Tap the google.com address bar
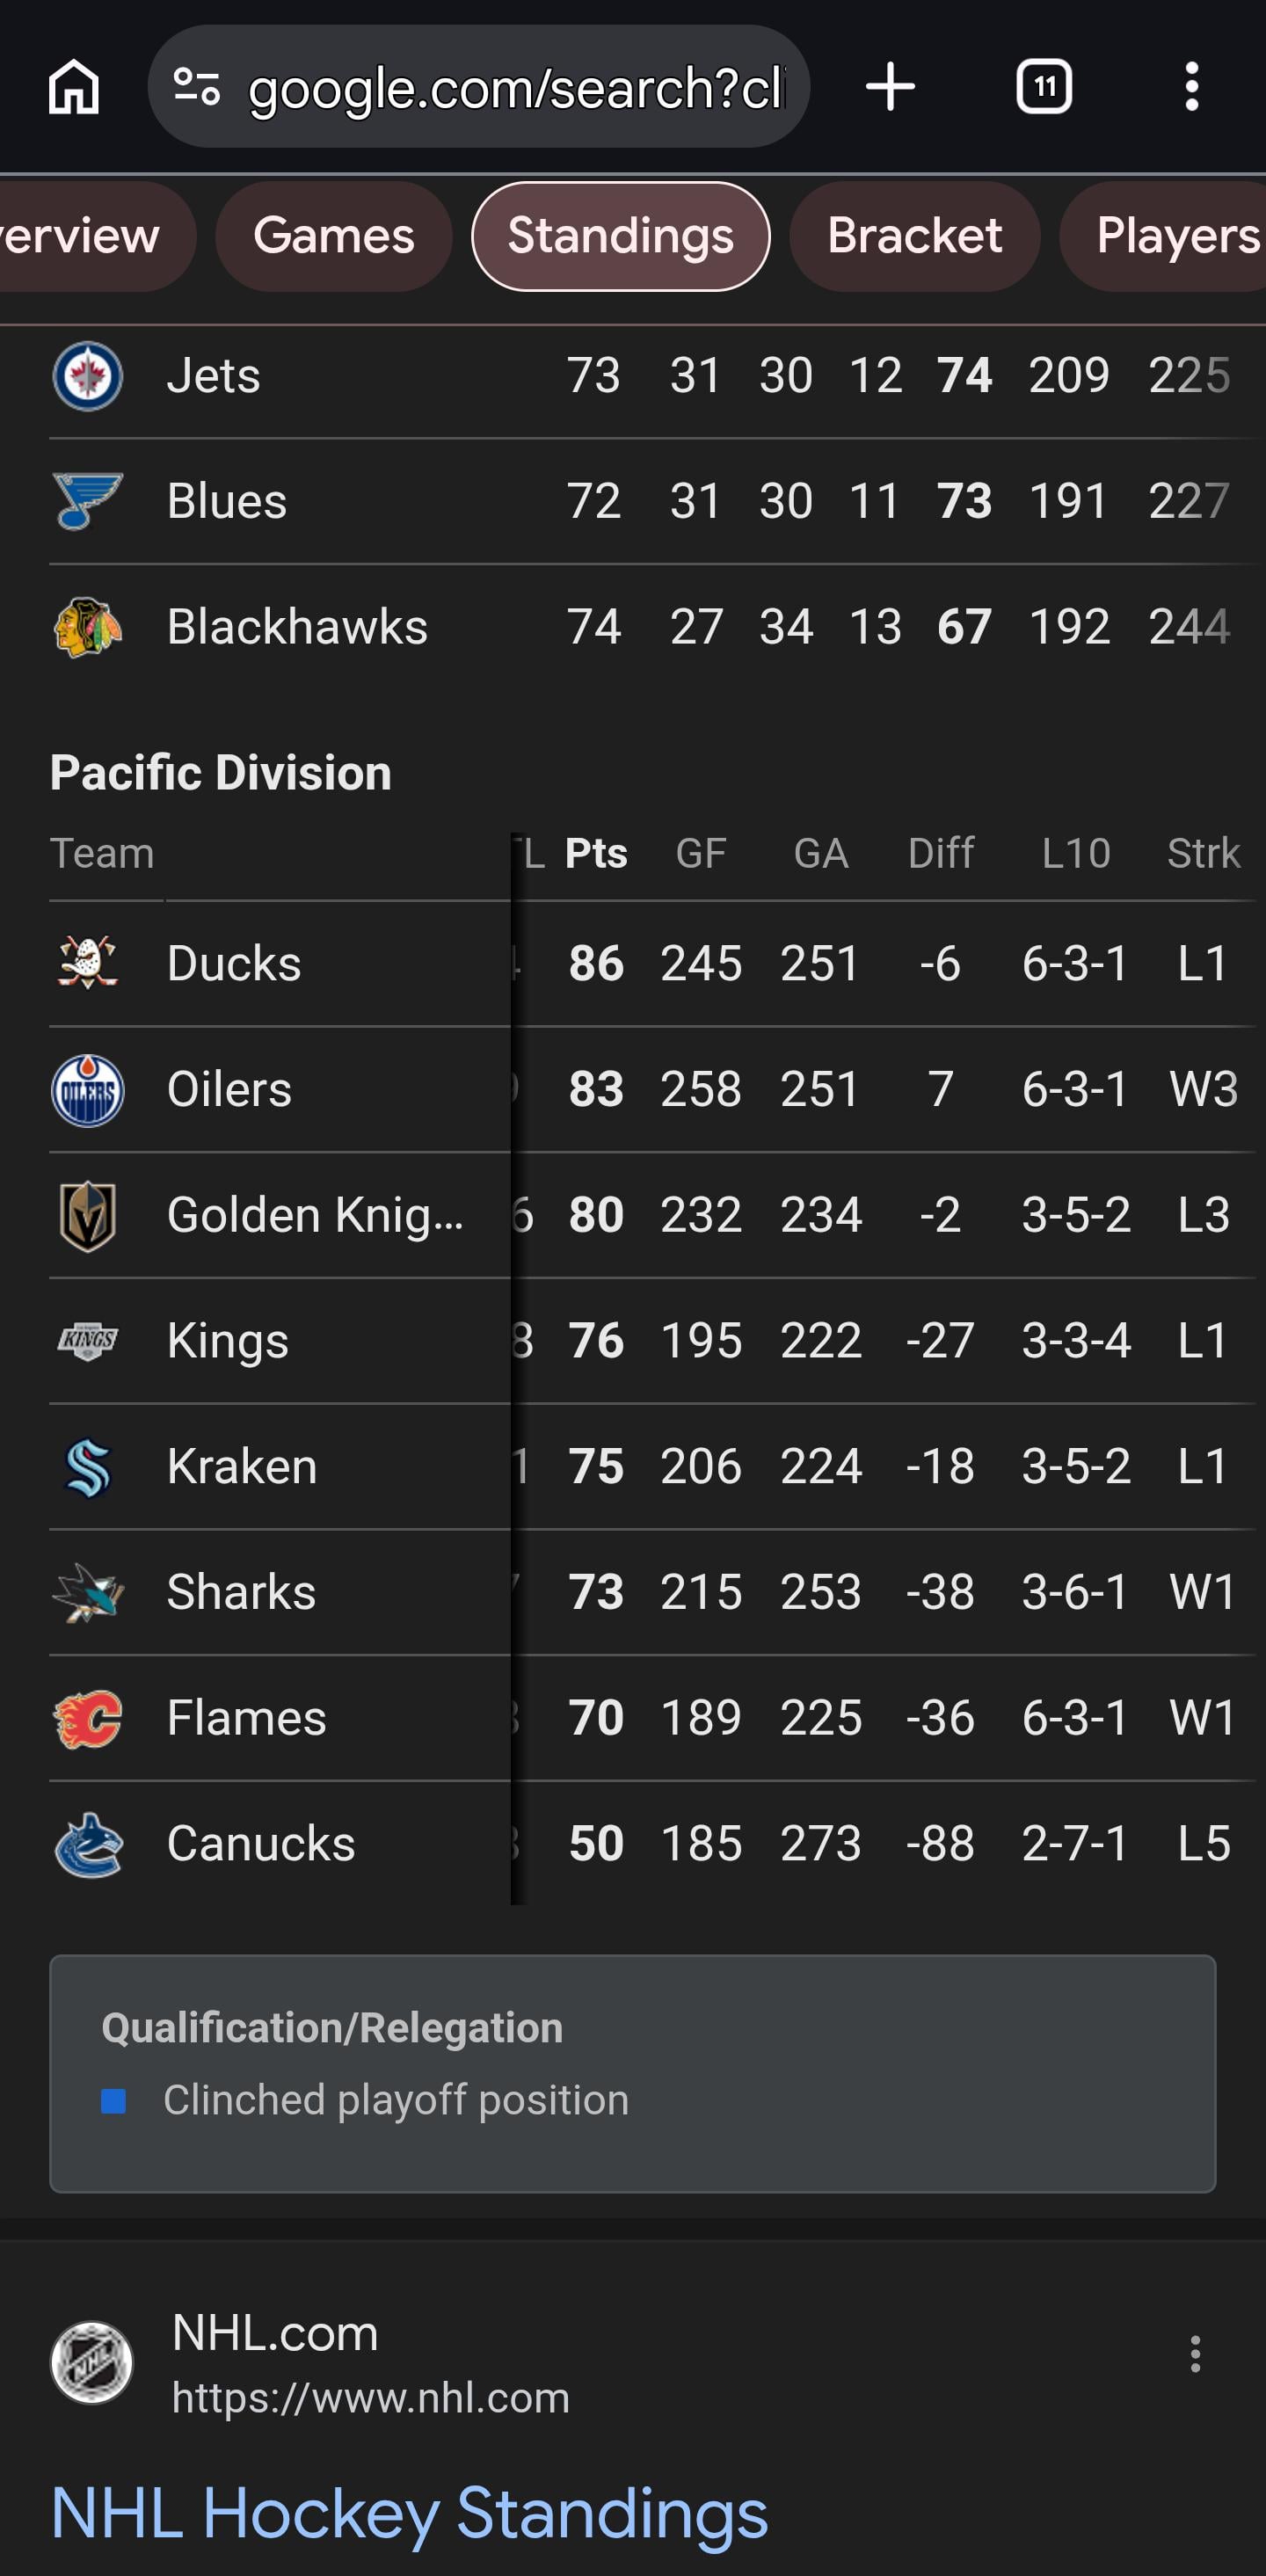The width and height of the screenshot is (1266, 2576). (x=515, y=88)
